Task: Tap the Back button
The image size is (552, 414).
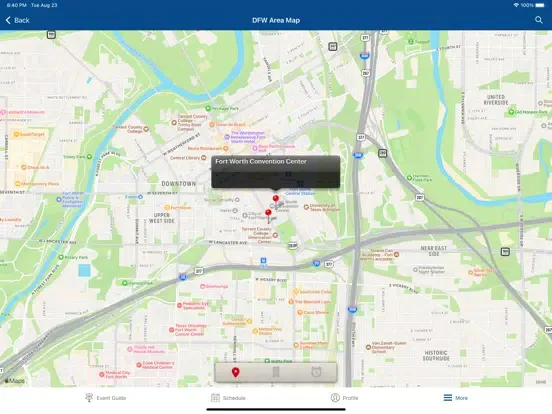Action: click(x=18, y=20)
